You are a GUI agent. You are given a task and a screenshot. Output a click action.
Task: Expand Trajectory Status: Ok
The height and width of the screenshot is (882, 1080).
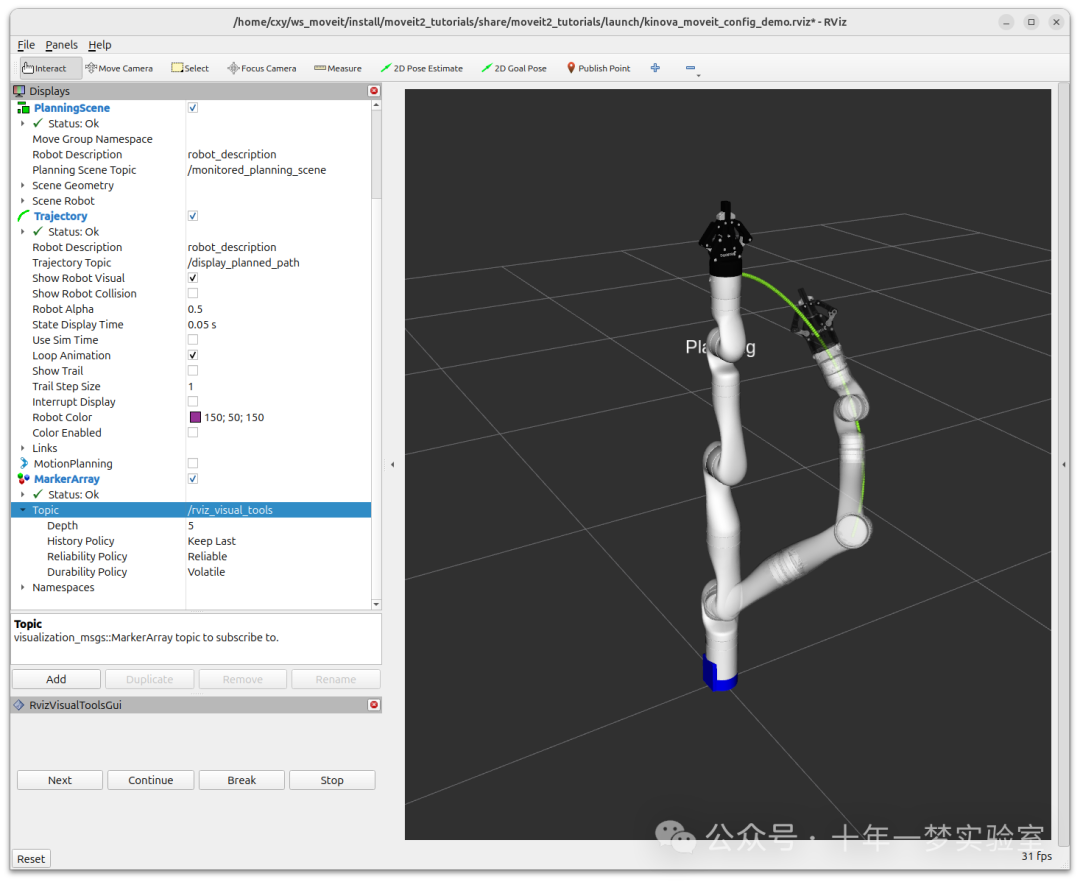23,231
